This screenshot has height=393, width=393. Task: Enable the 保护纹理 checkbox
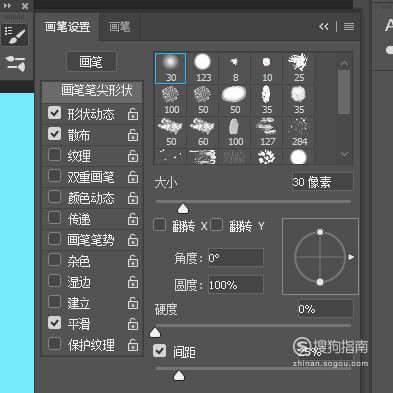[x=54, y=344]
